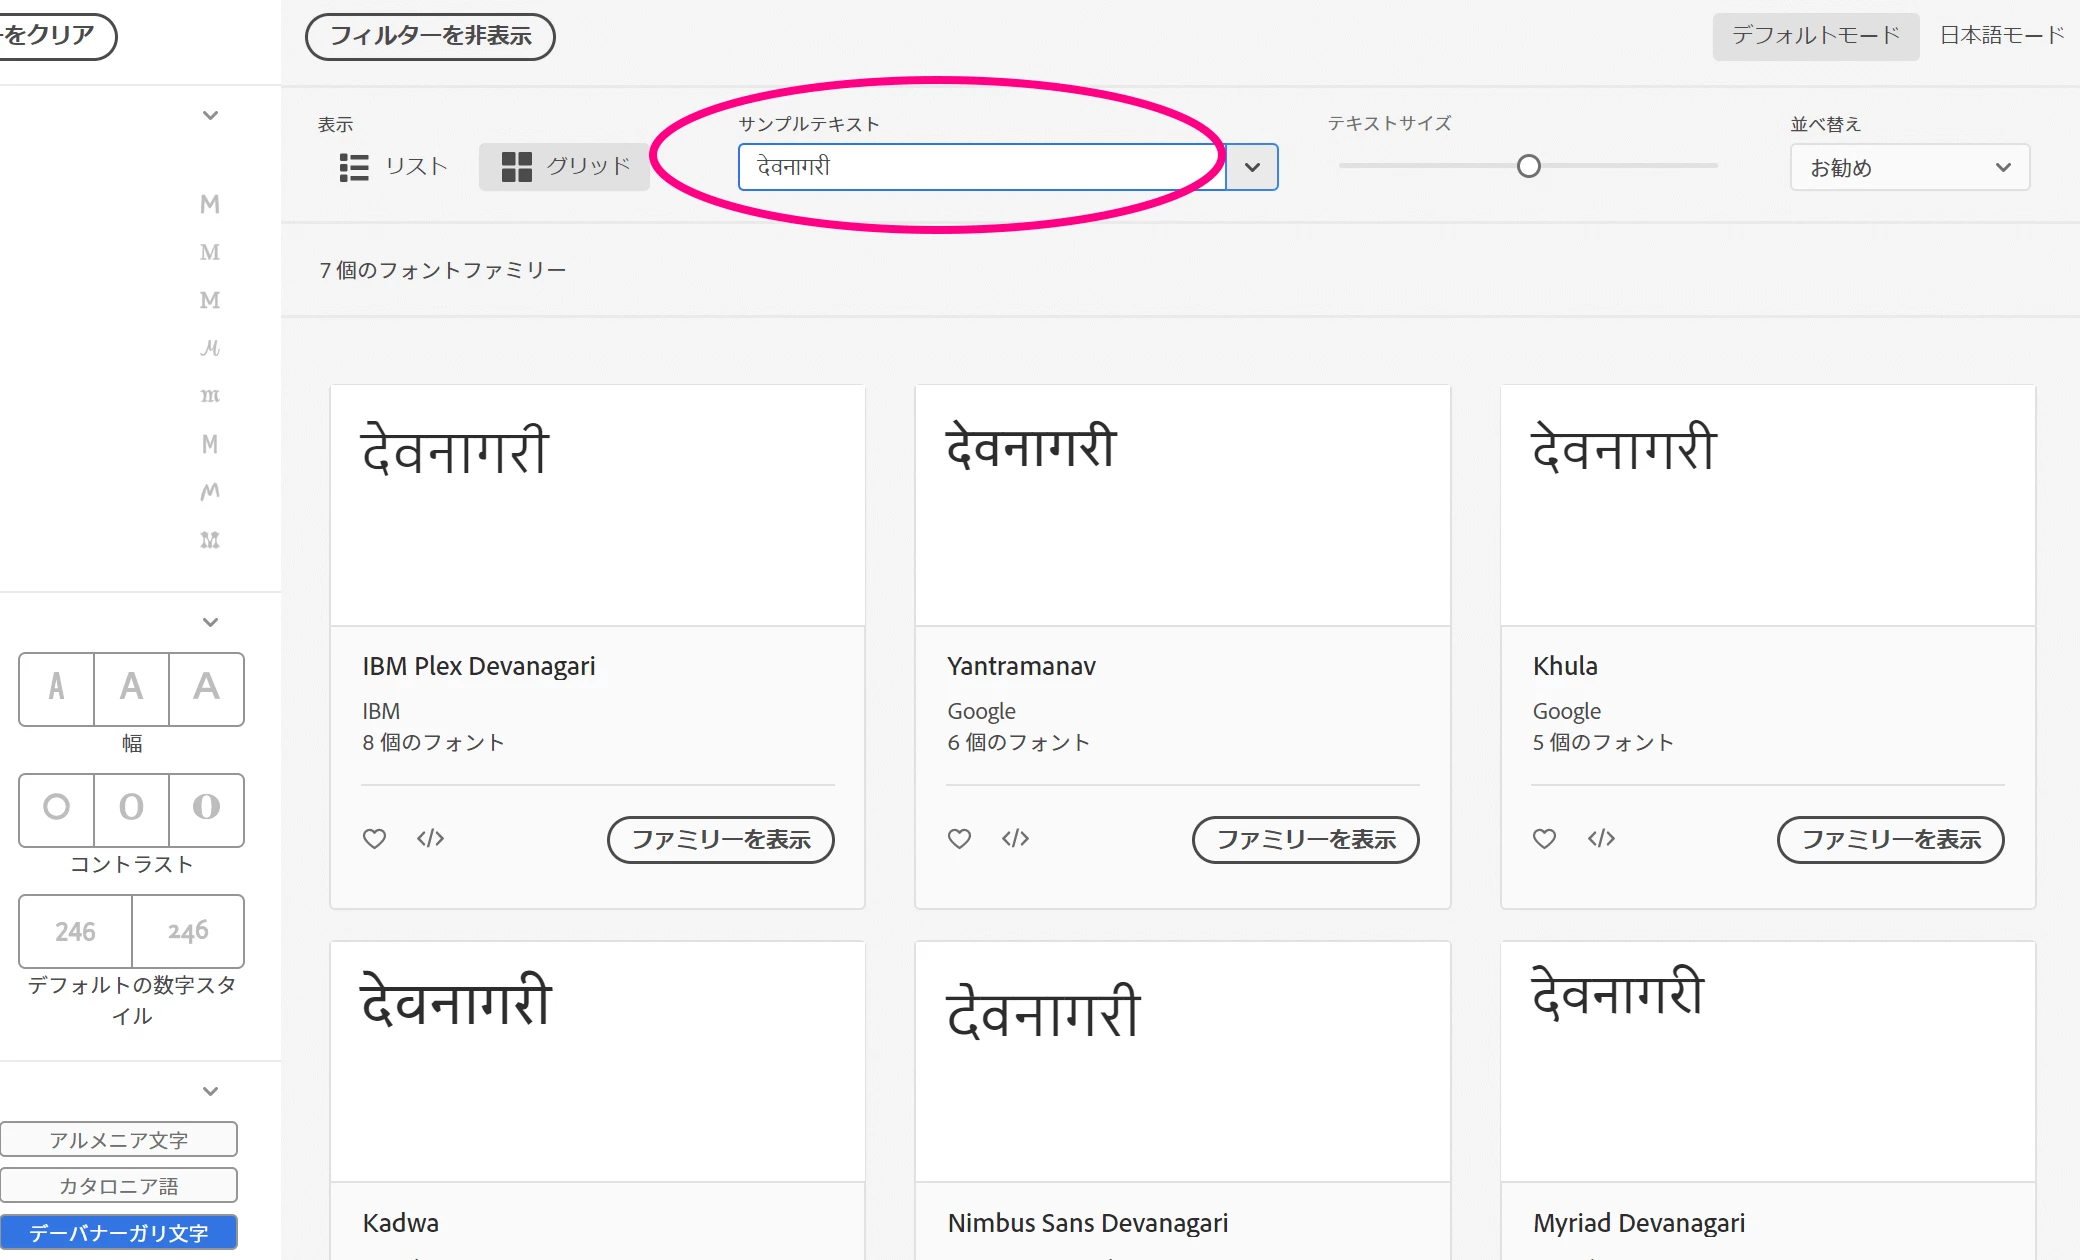Click the list view icon
The height and width of the screenshot is (1260, 2080).
354,167
